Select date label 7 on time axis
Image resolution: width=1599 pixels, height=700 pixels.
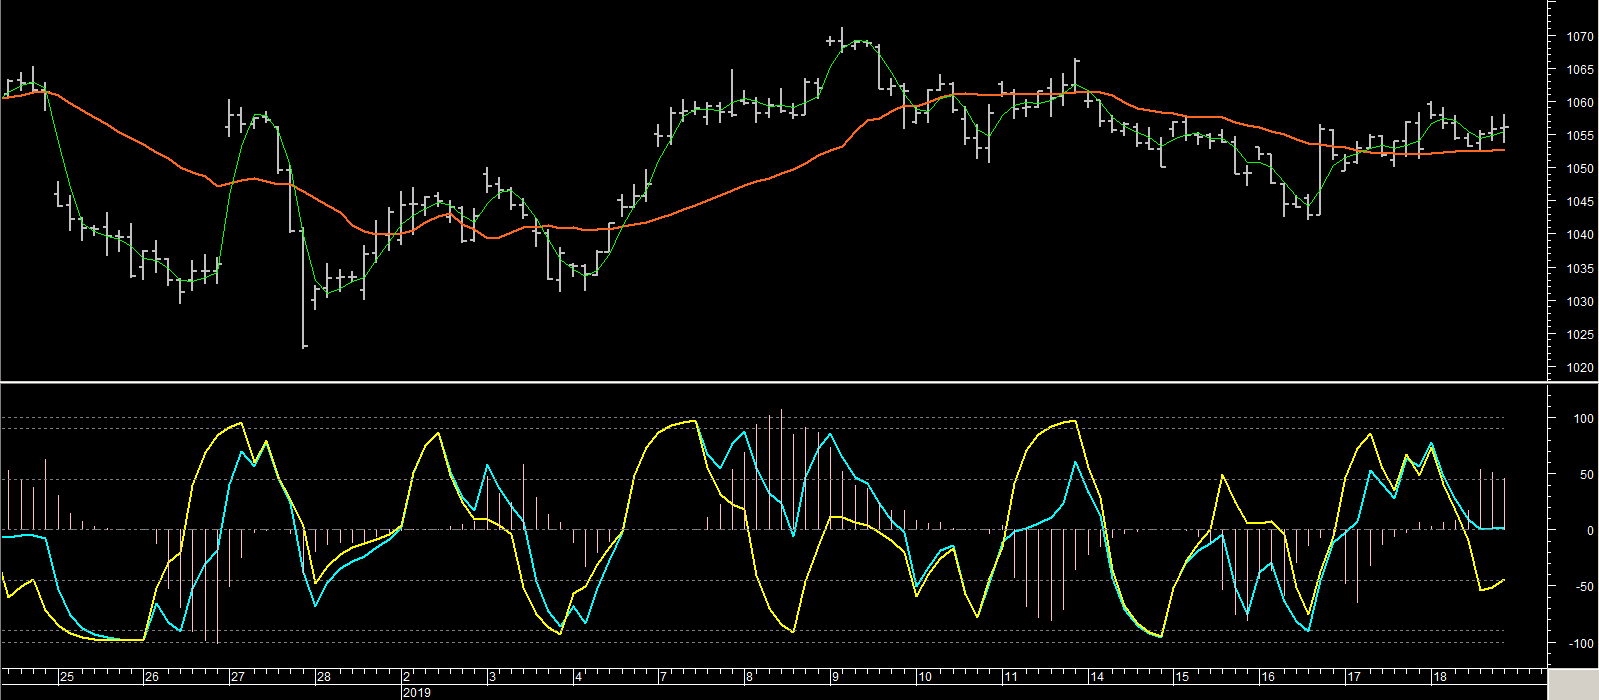point(664,677)
